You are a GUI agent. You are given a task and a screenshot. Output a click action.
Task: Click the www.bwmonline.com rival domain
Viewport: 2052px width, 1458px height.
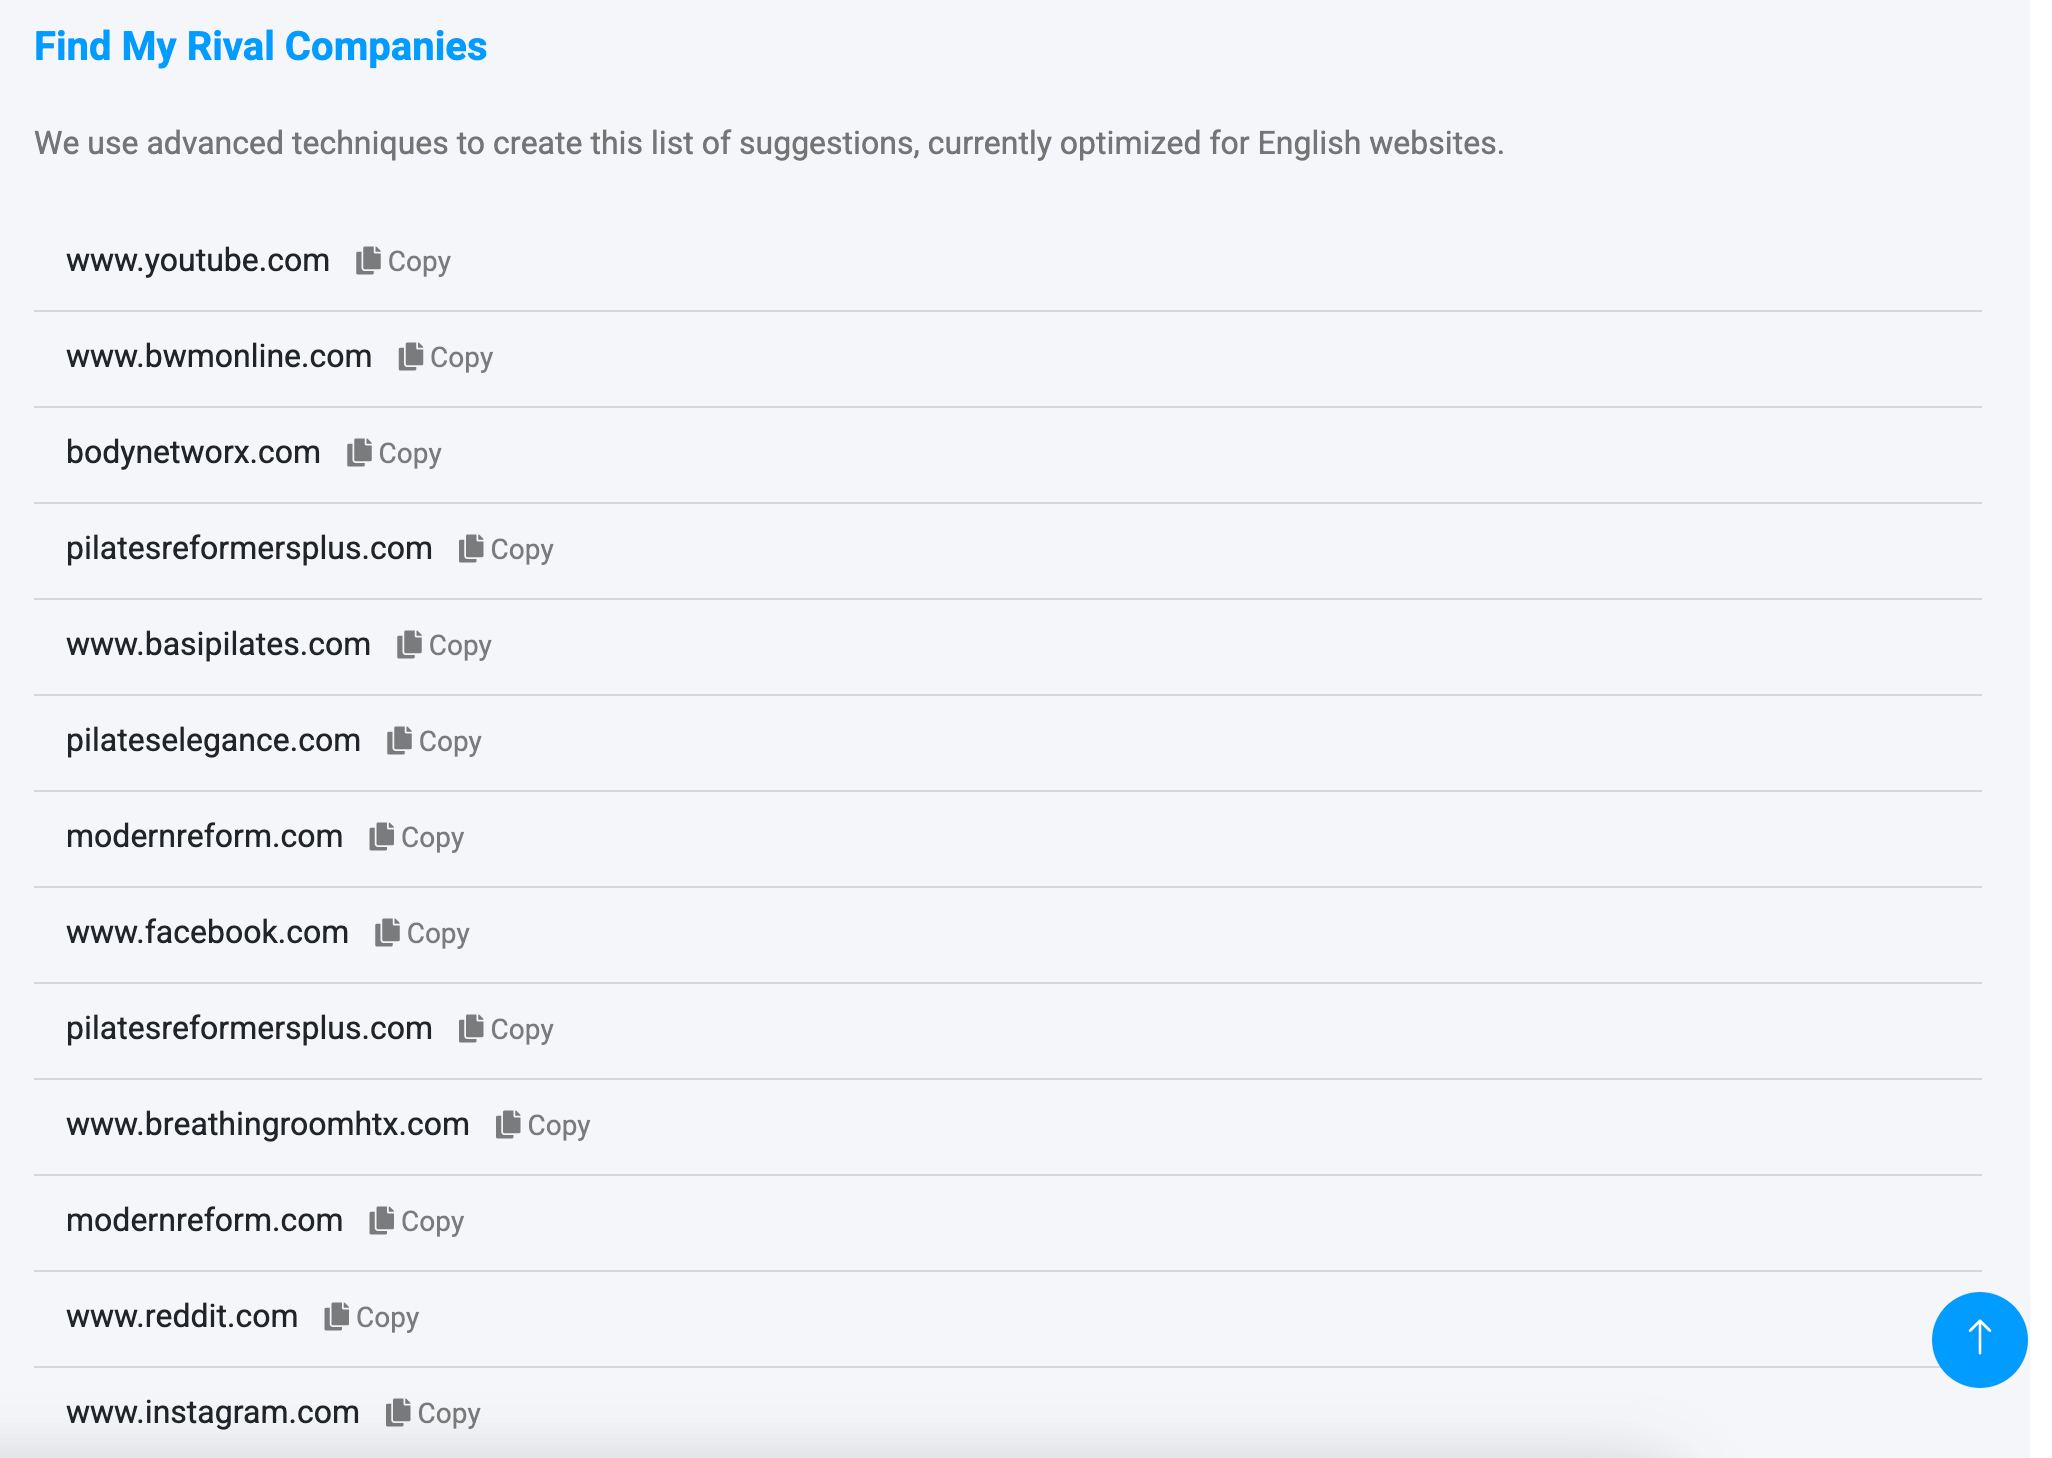(219, 356)
